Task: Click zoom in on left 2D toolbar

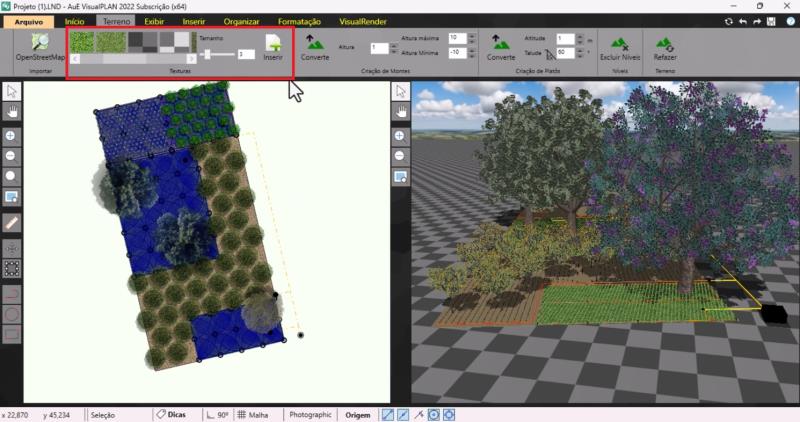Action: 11,134
